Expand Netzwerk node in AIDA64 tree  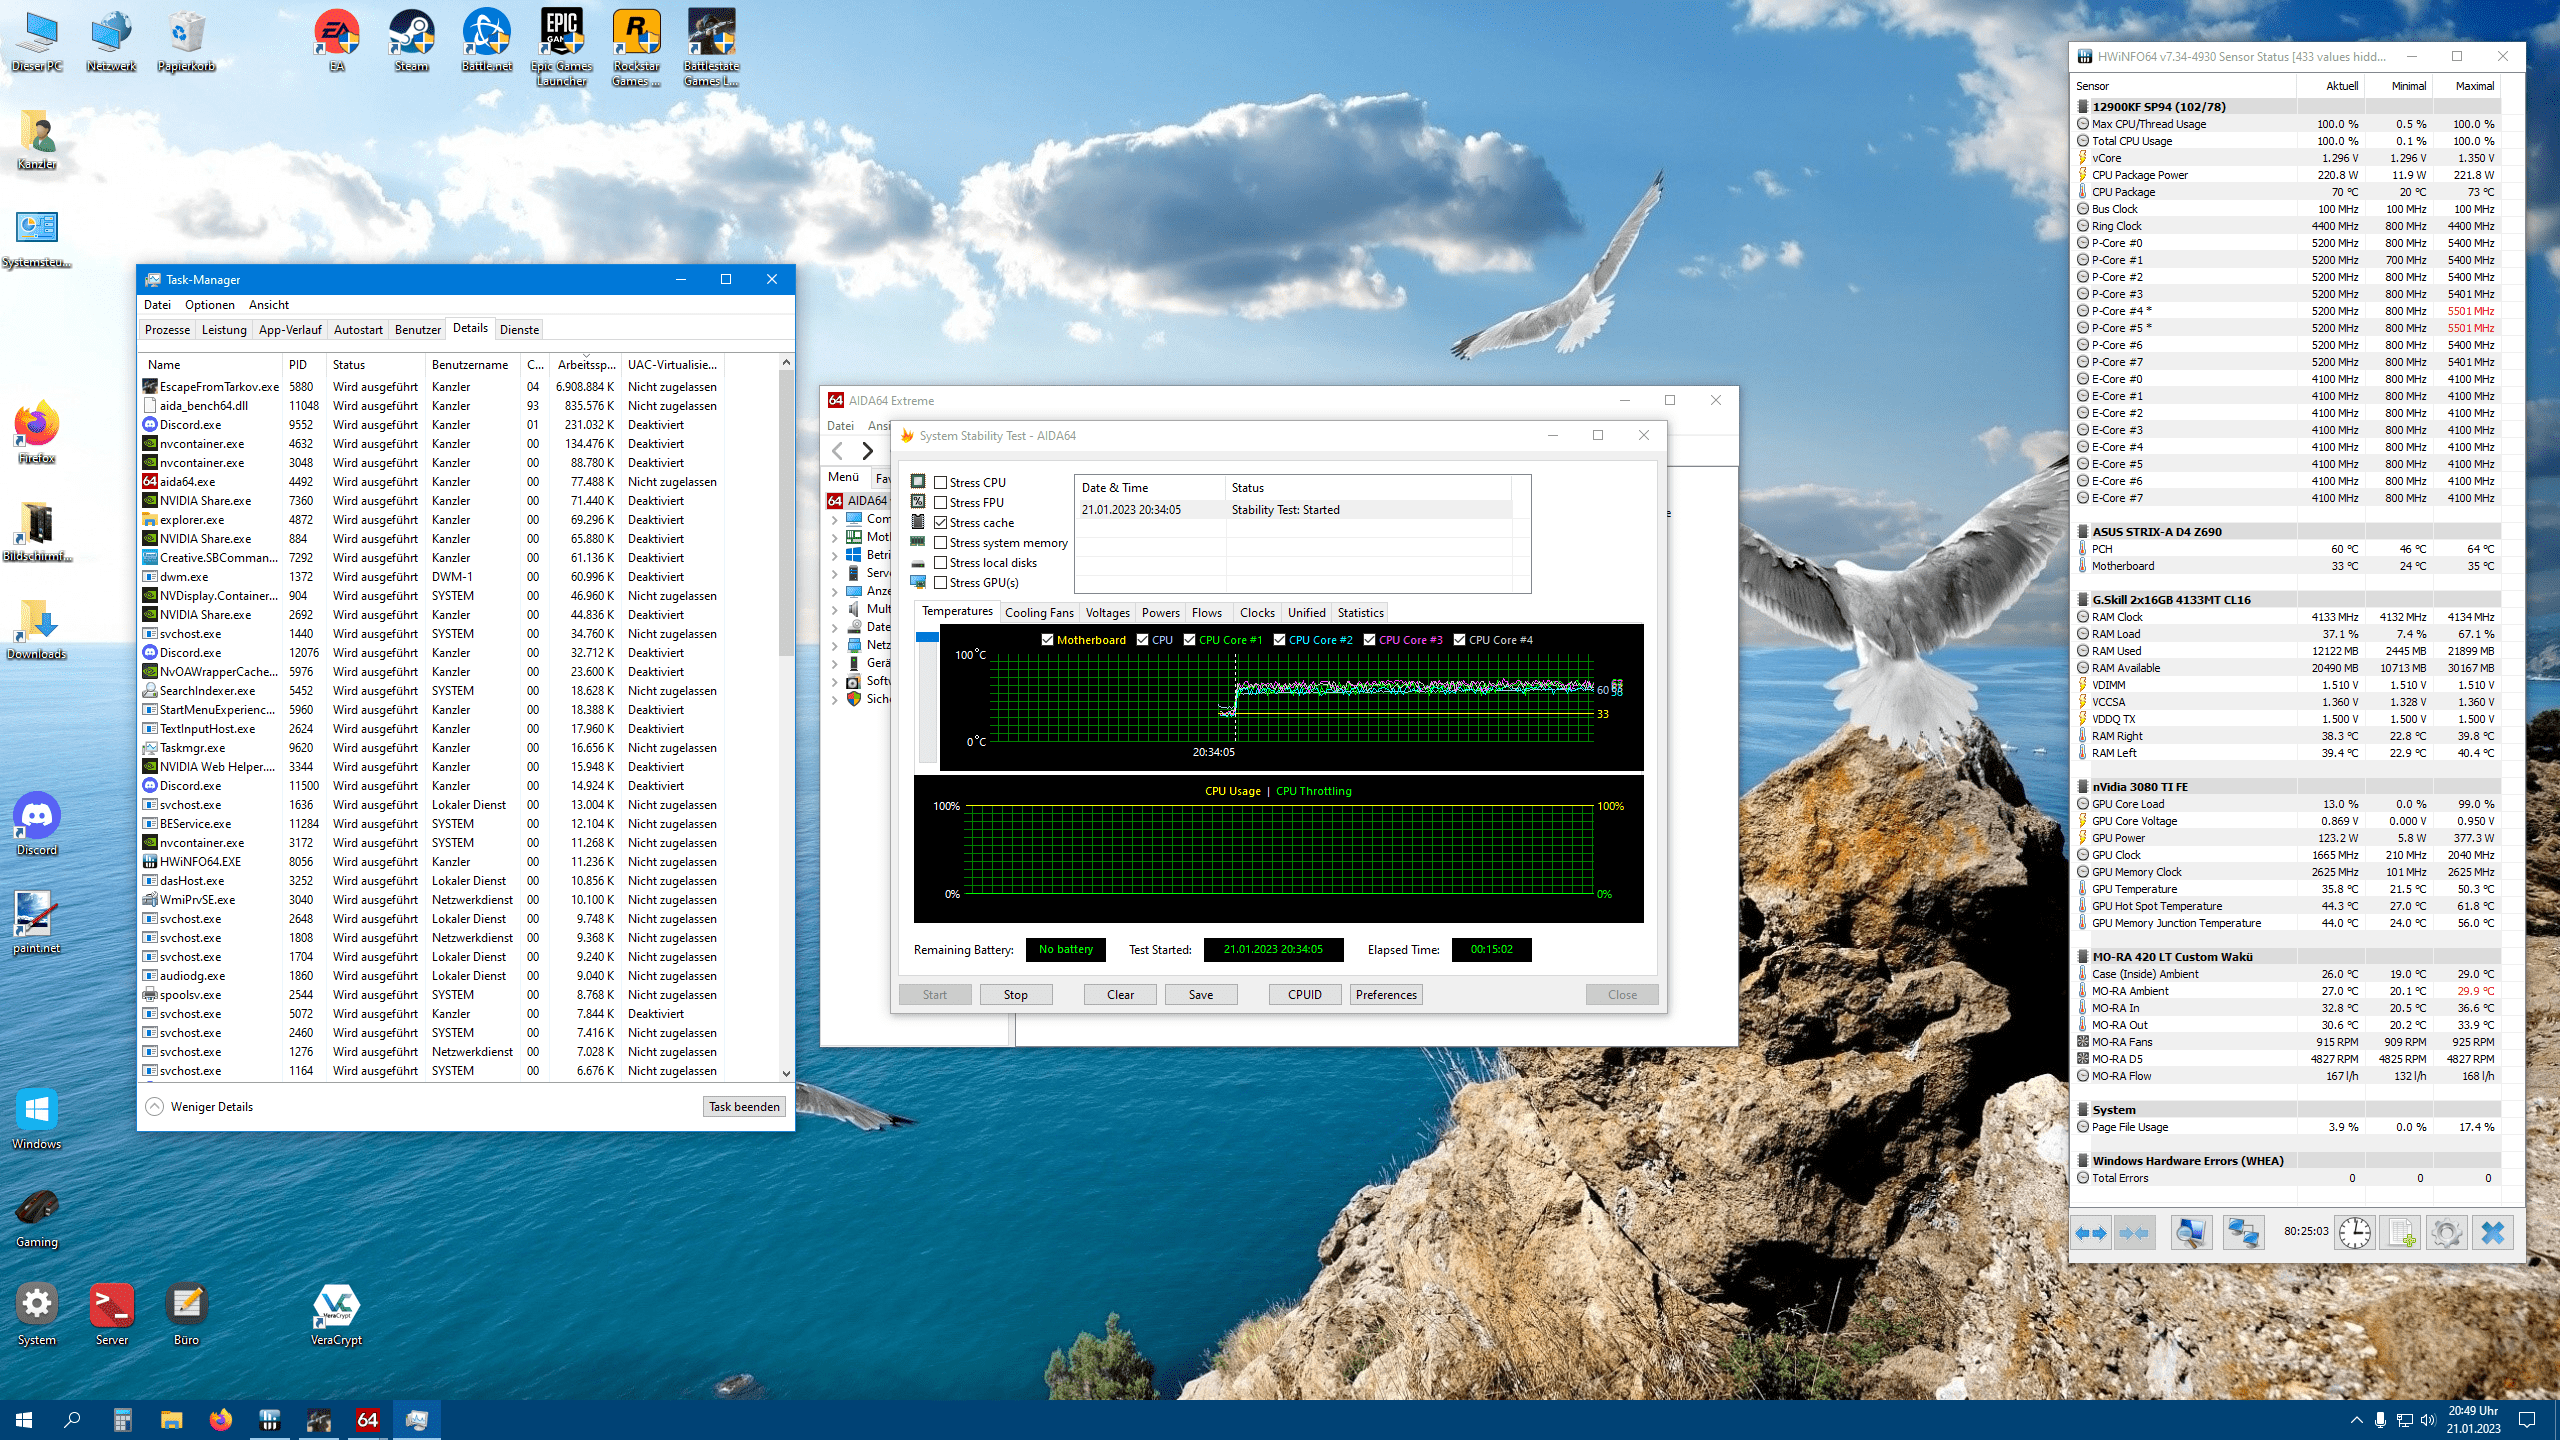[x=834, y=645]
